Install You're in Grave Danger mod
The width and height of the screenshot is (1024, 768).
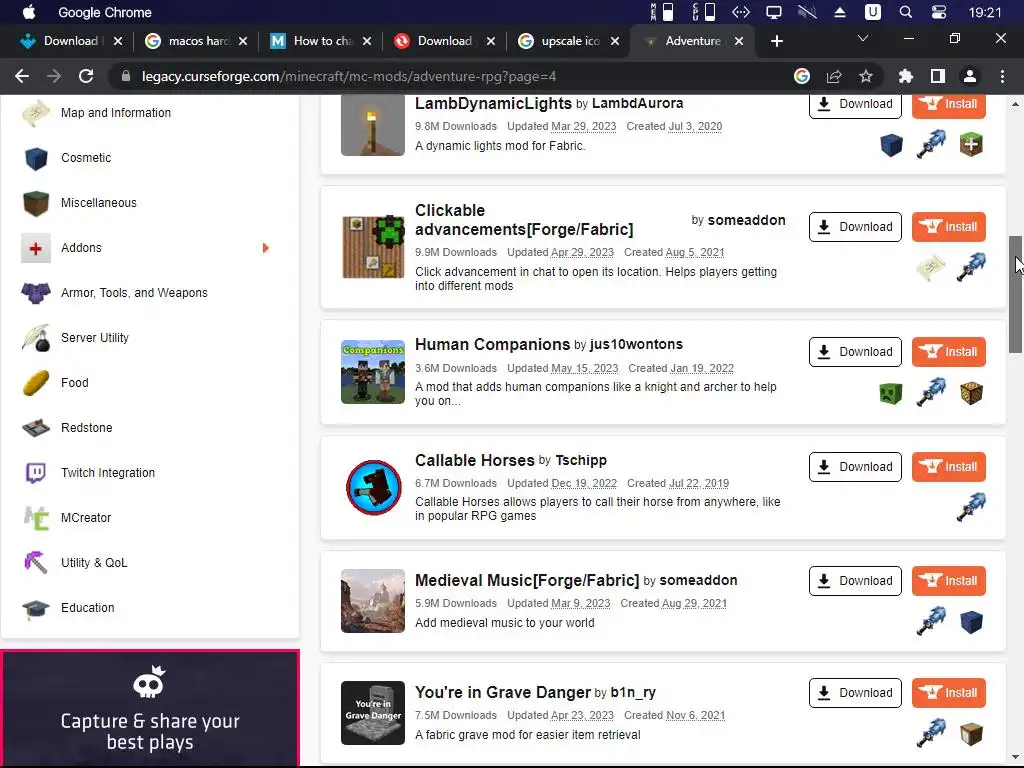click(x=948, y=693)
